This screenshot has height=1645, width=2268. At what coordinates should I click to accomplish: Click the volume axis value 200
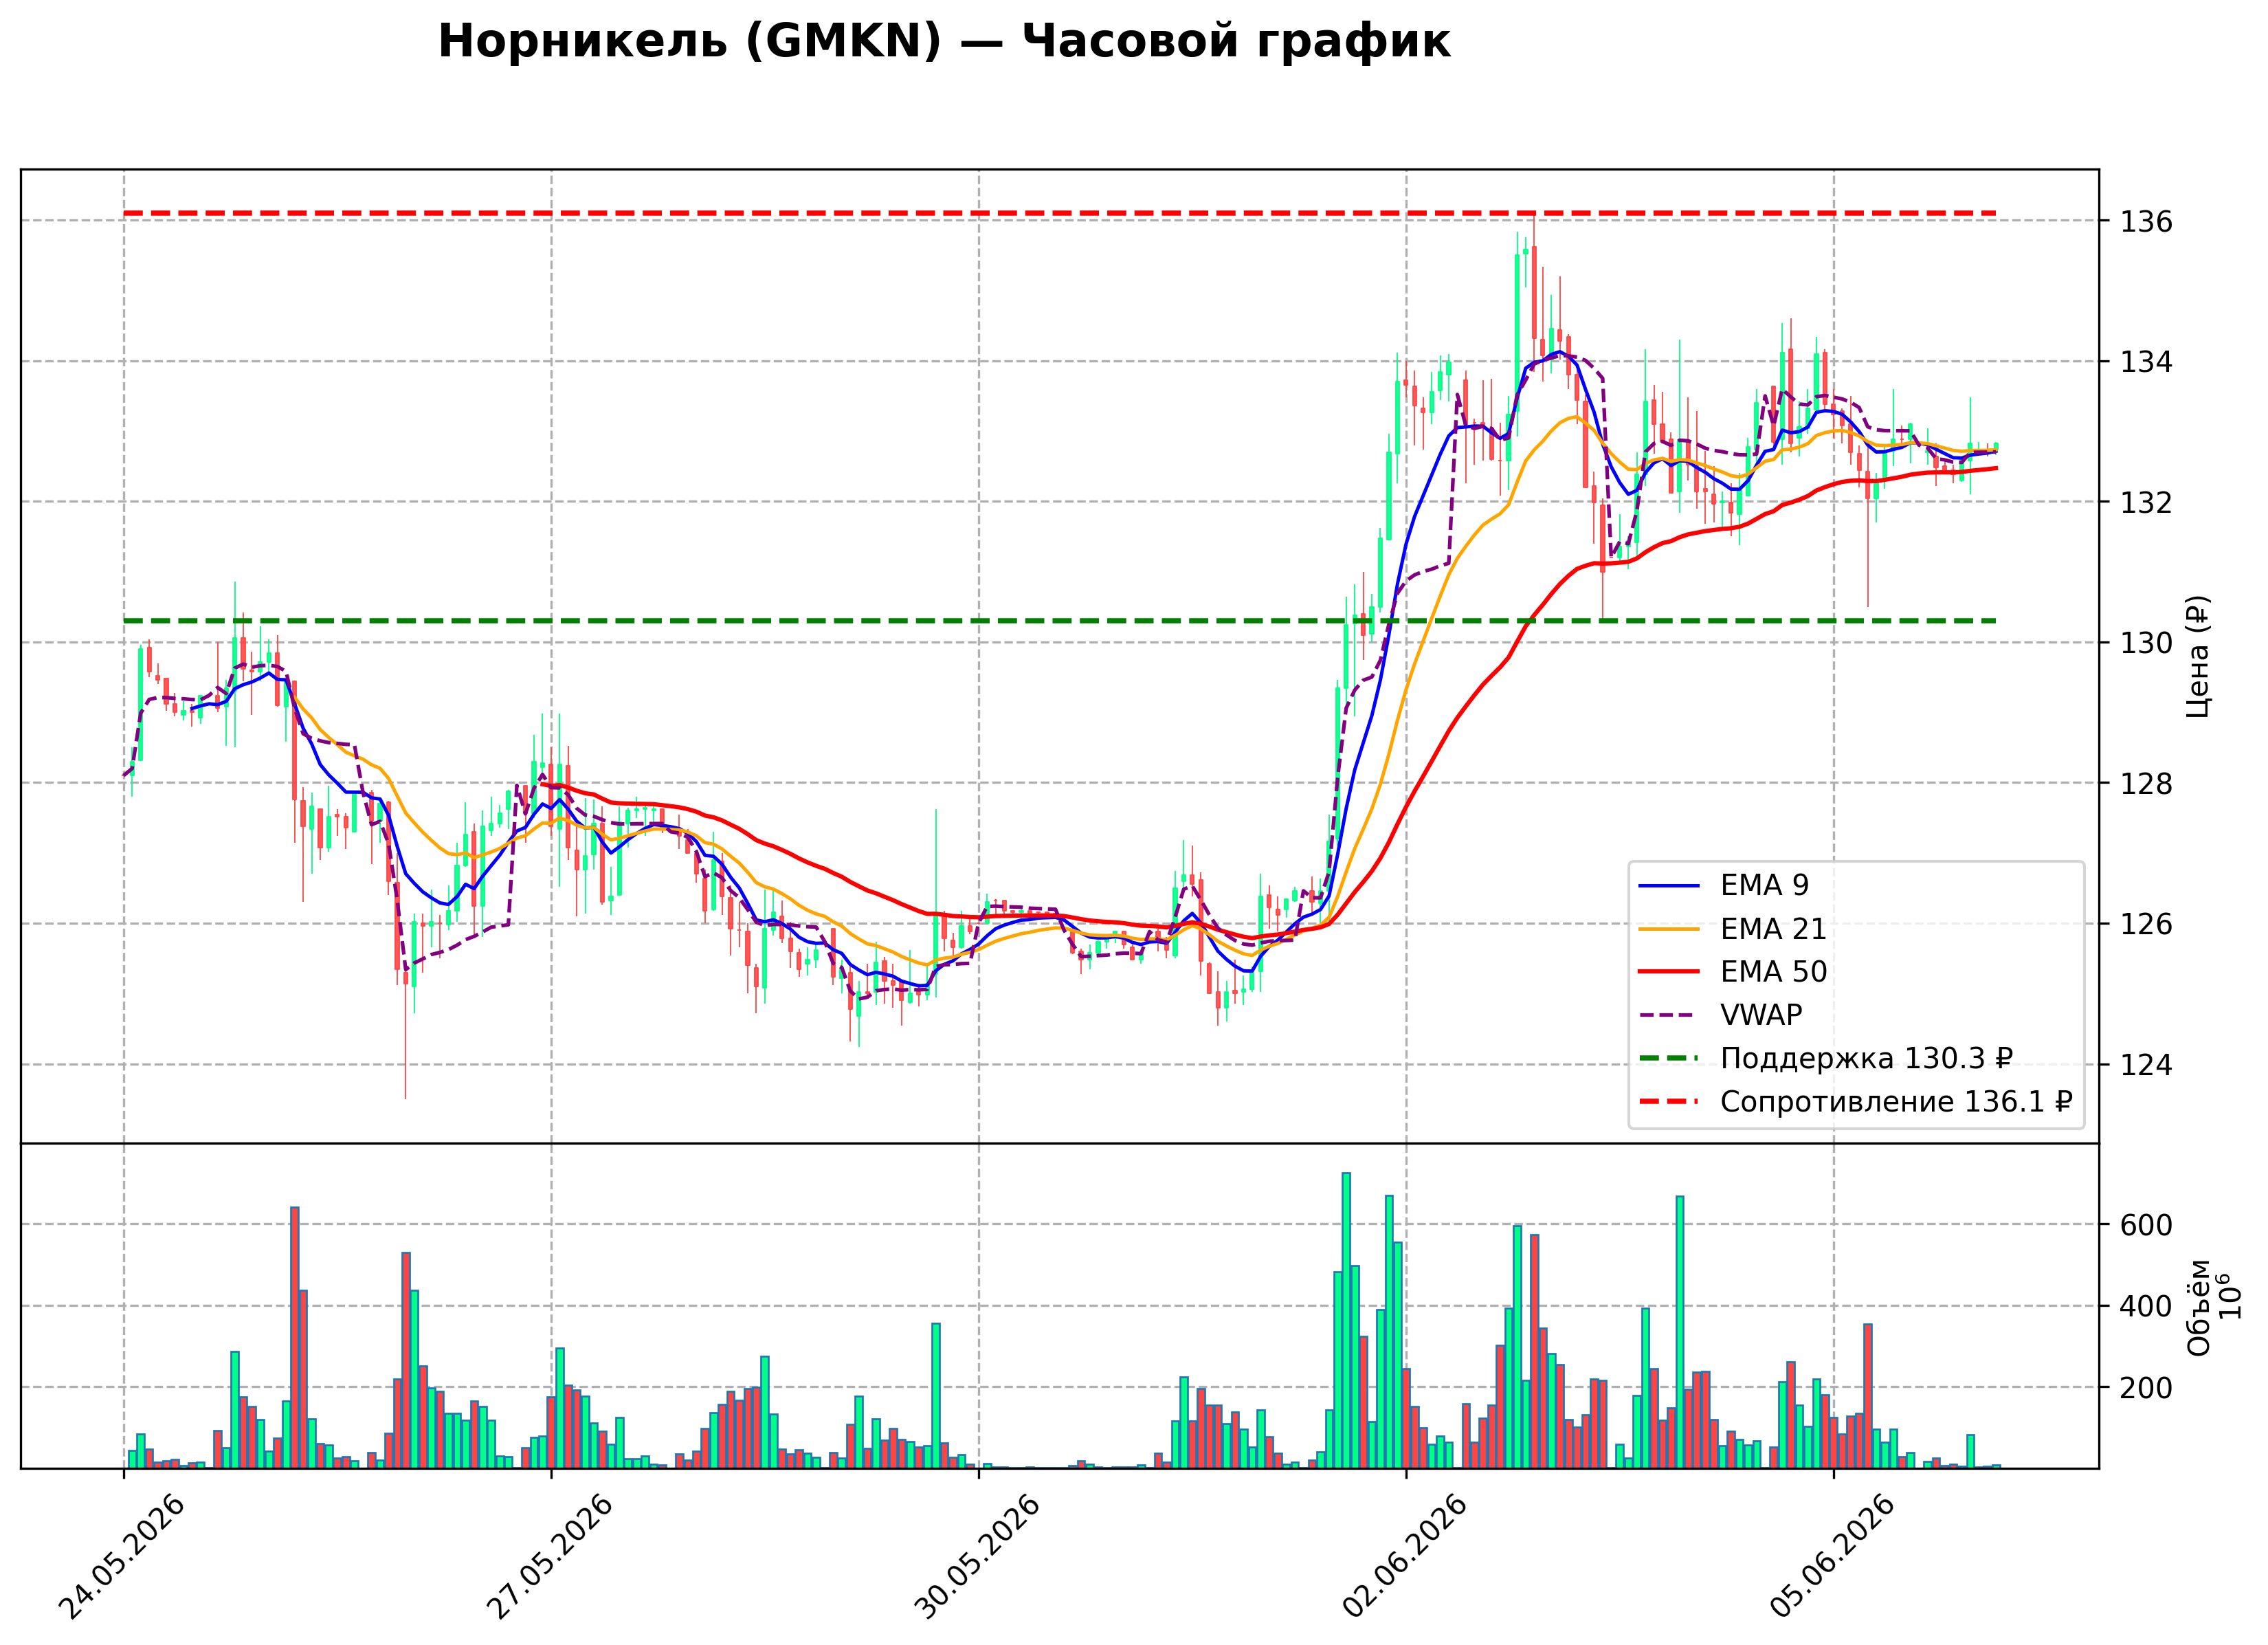(x=2147, y=1388)
